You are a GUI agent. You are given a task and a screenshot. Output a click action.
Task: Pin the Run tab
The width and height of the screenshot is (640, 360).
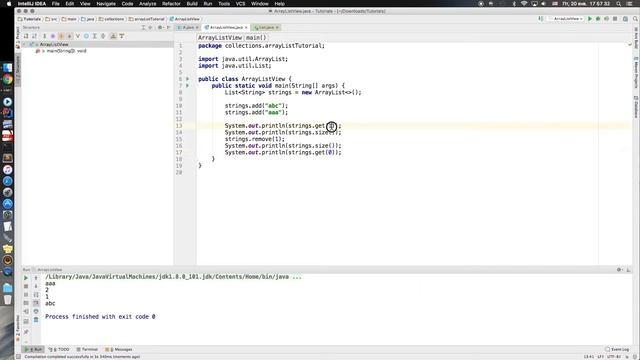tap(26, 332)
